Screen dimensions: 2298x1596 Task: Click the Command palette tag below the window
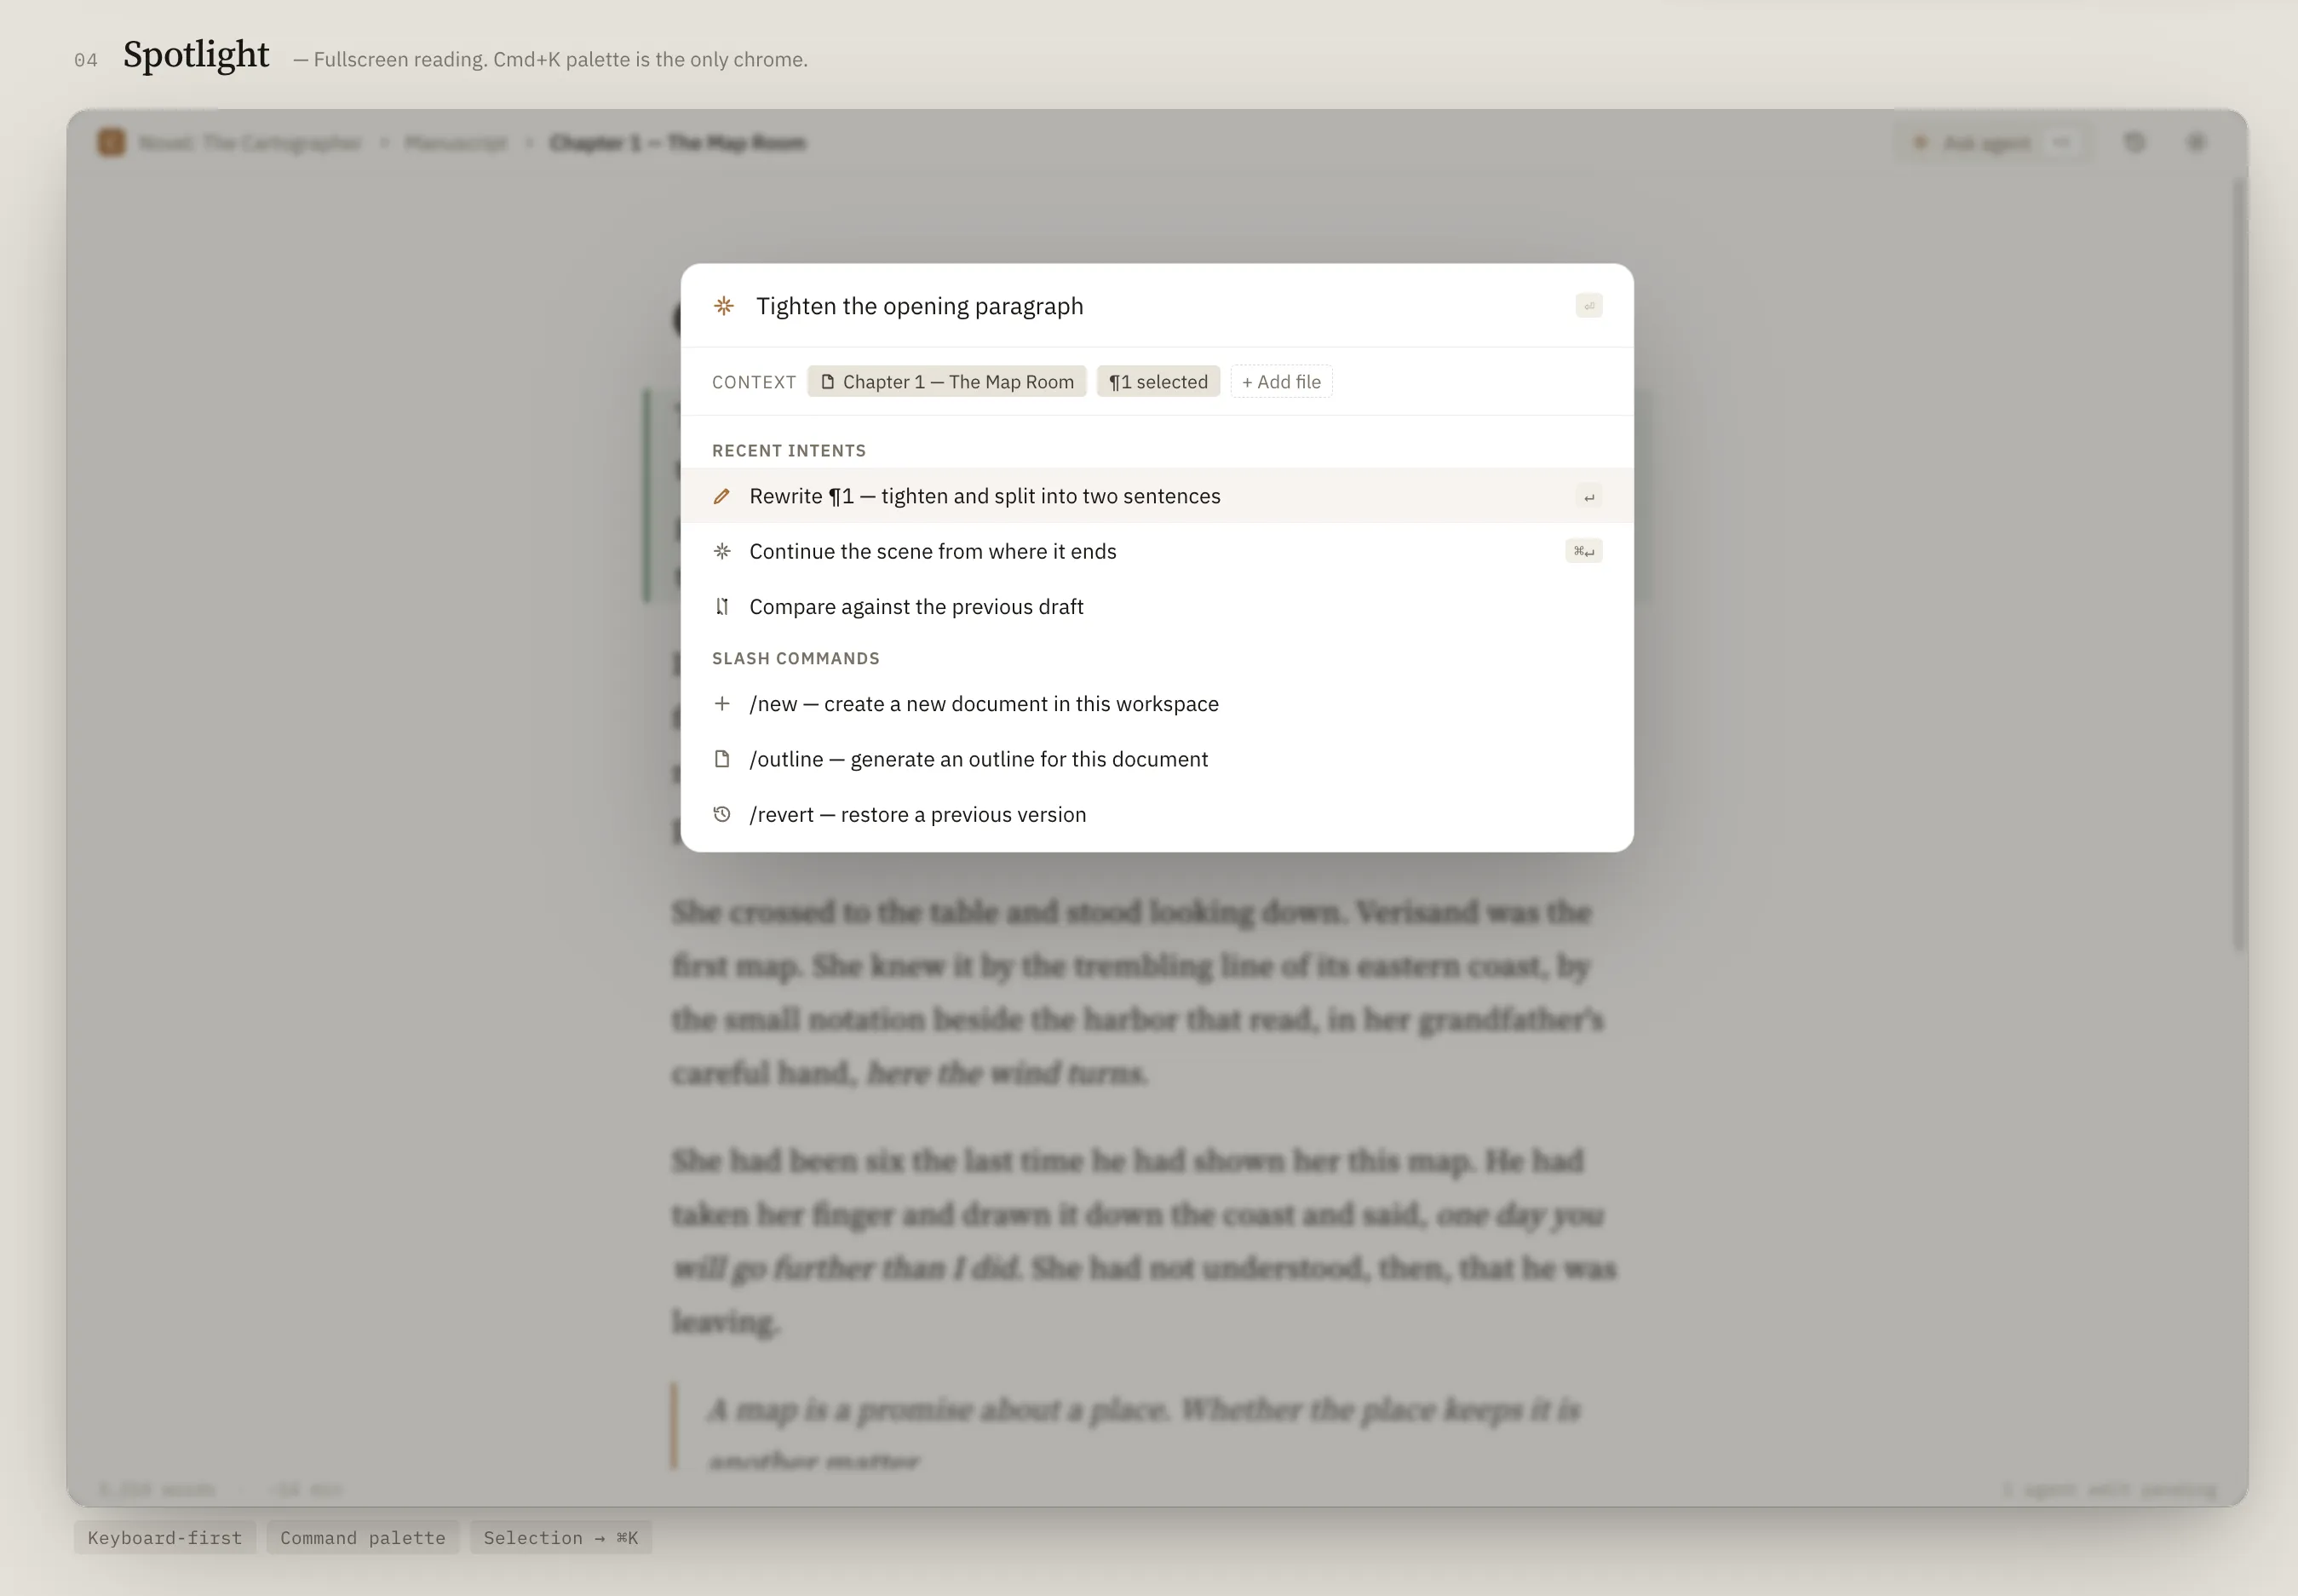click(x=362, y=1537)
